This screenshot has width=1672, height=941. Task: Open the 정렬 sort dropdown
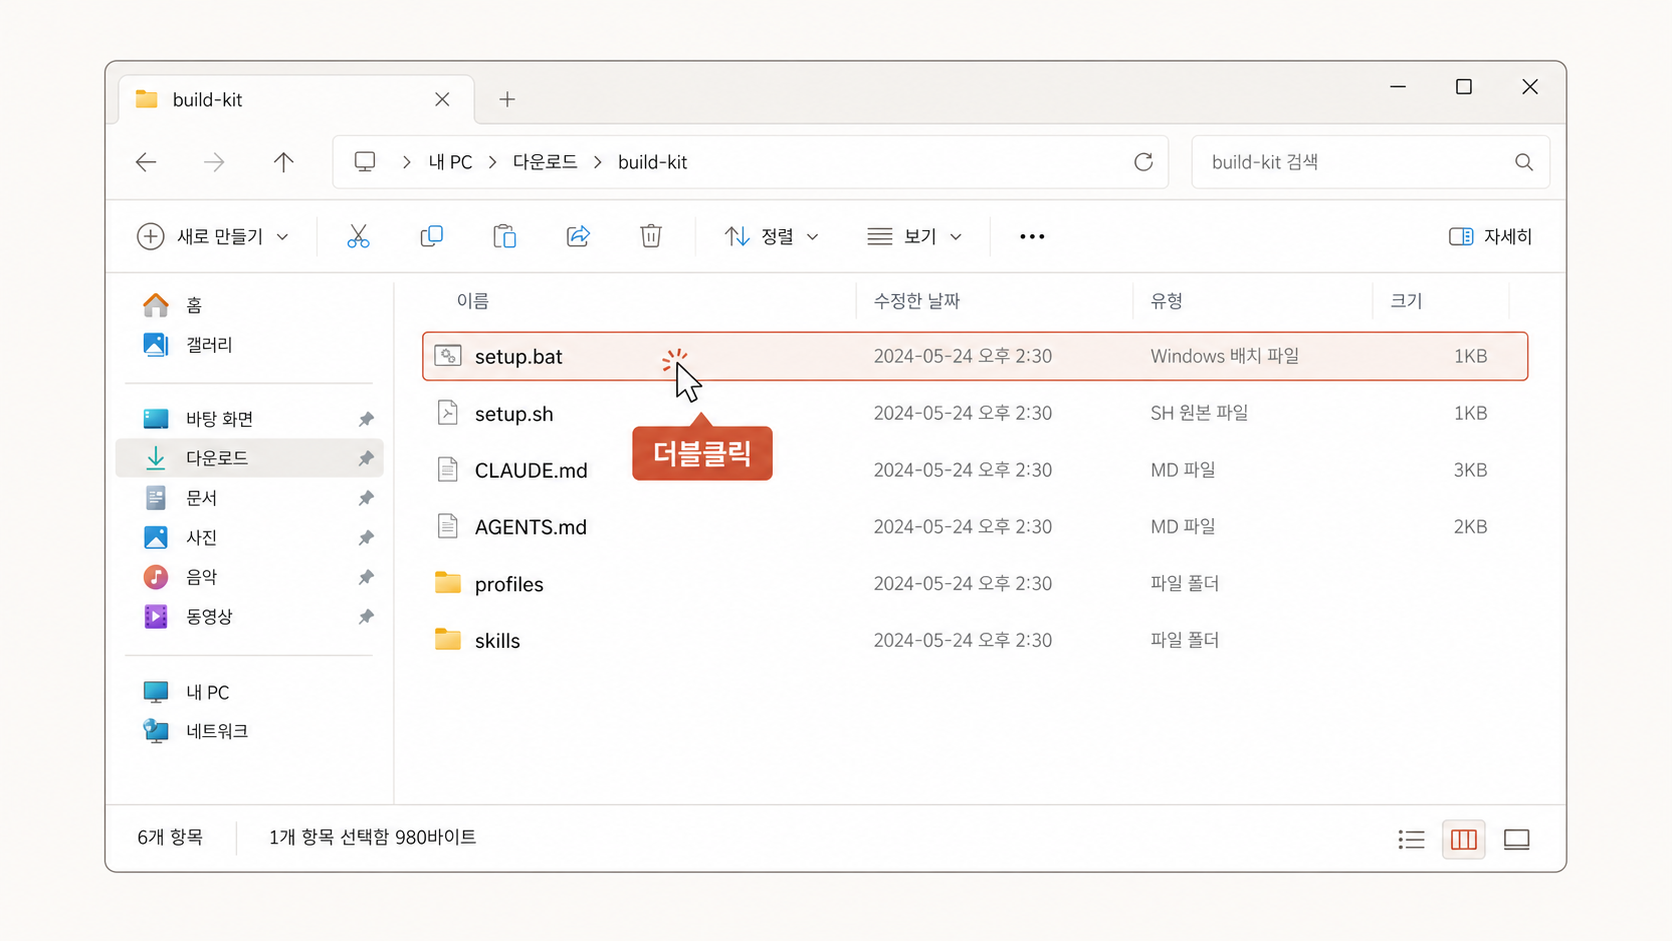click(771, 237)
